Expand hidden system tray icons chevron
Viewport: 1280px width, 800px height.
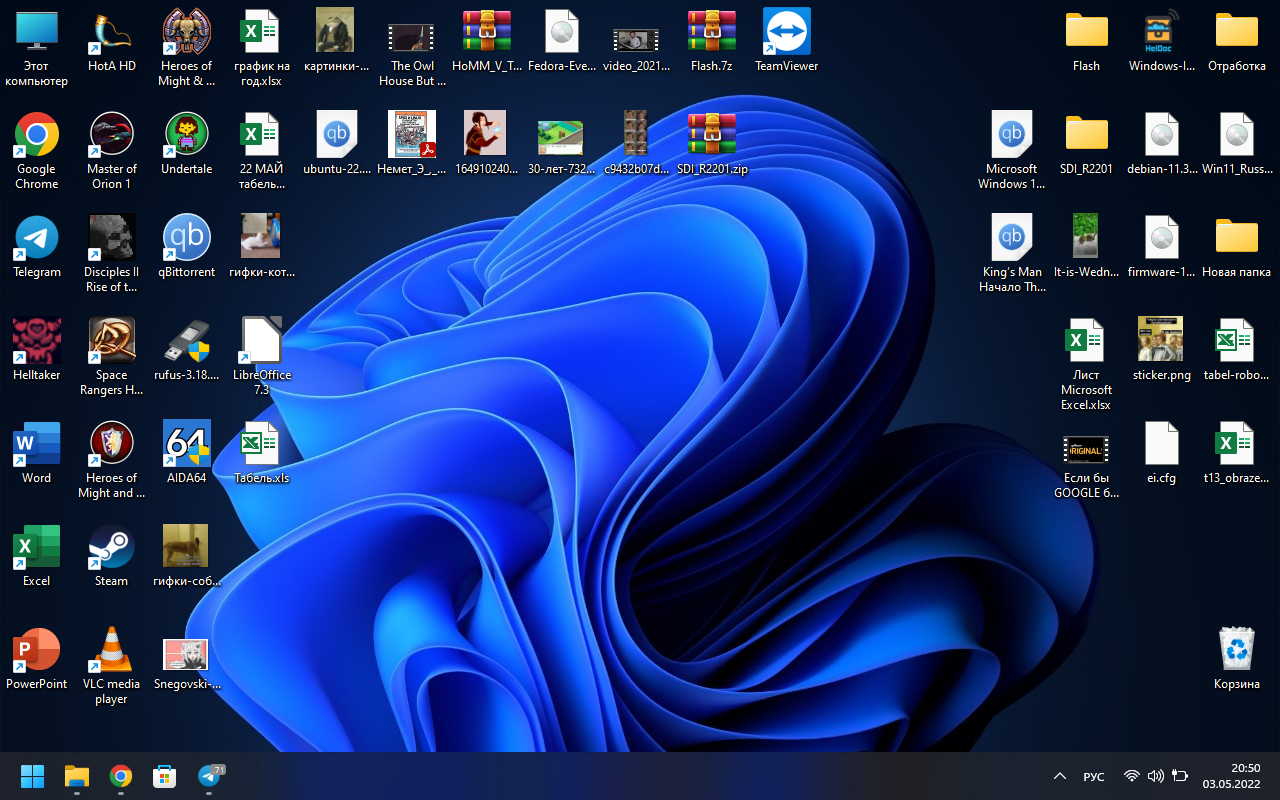(1060, 776)
